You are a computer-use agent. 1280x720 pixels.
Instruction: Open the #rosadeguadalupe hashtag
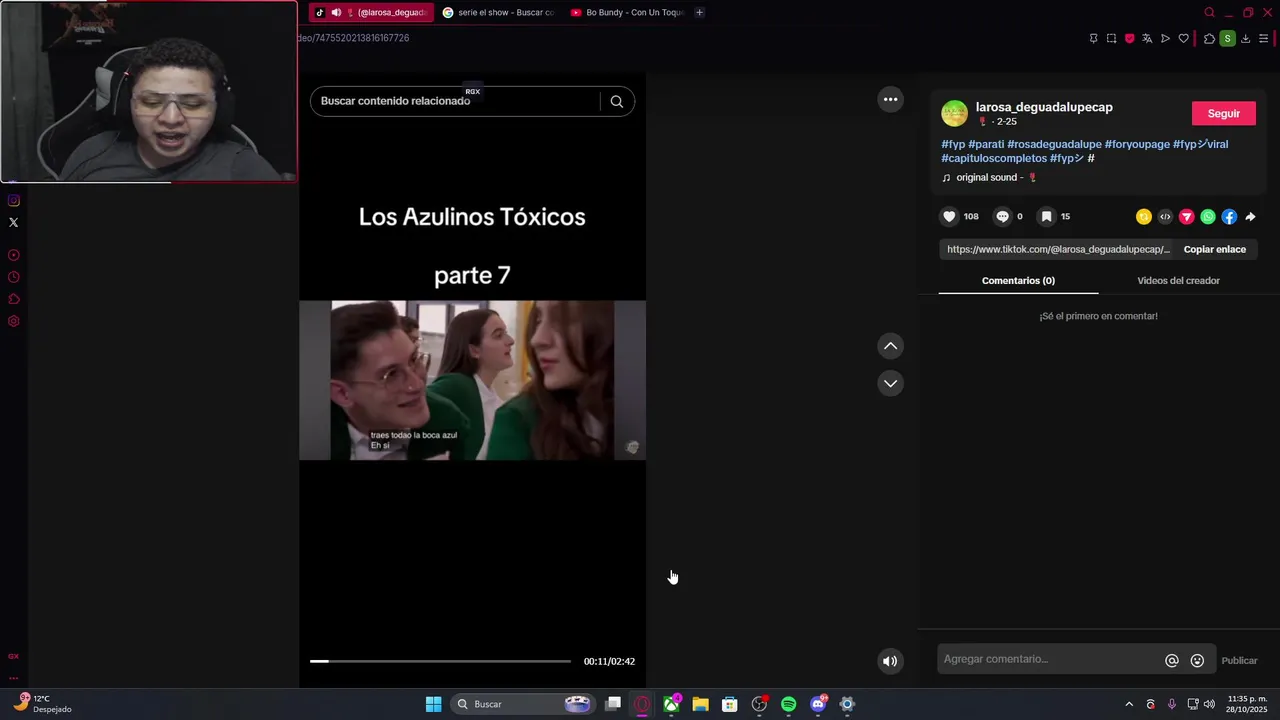pyautogui.click(x=1054, y=144)
